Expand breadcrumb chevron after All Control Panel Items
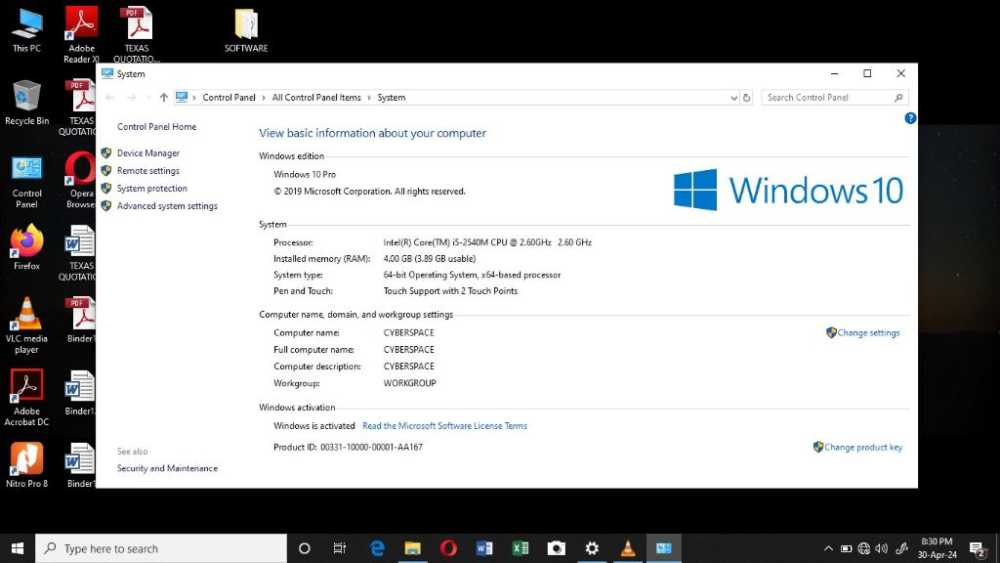Image resolution: width=1000 pixels, height=563 pixels. [369, 98]
